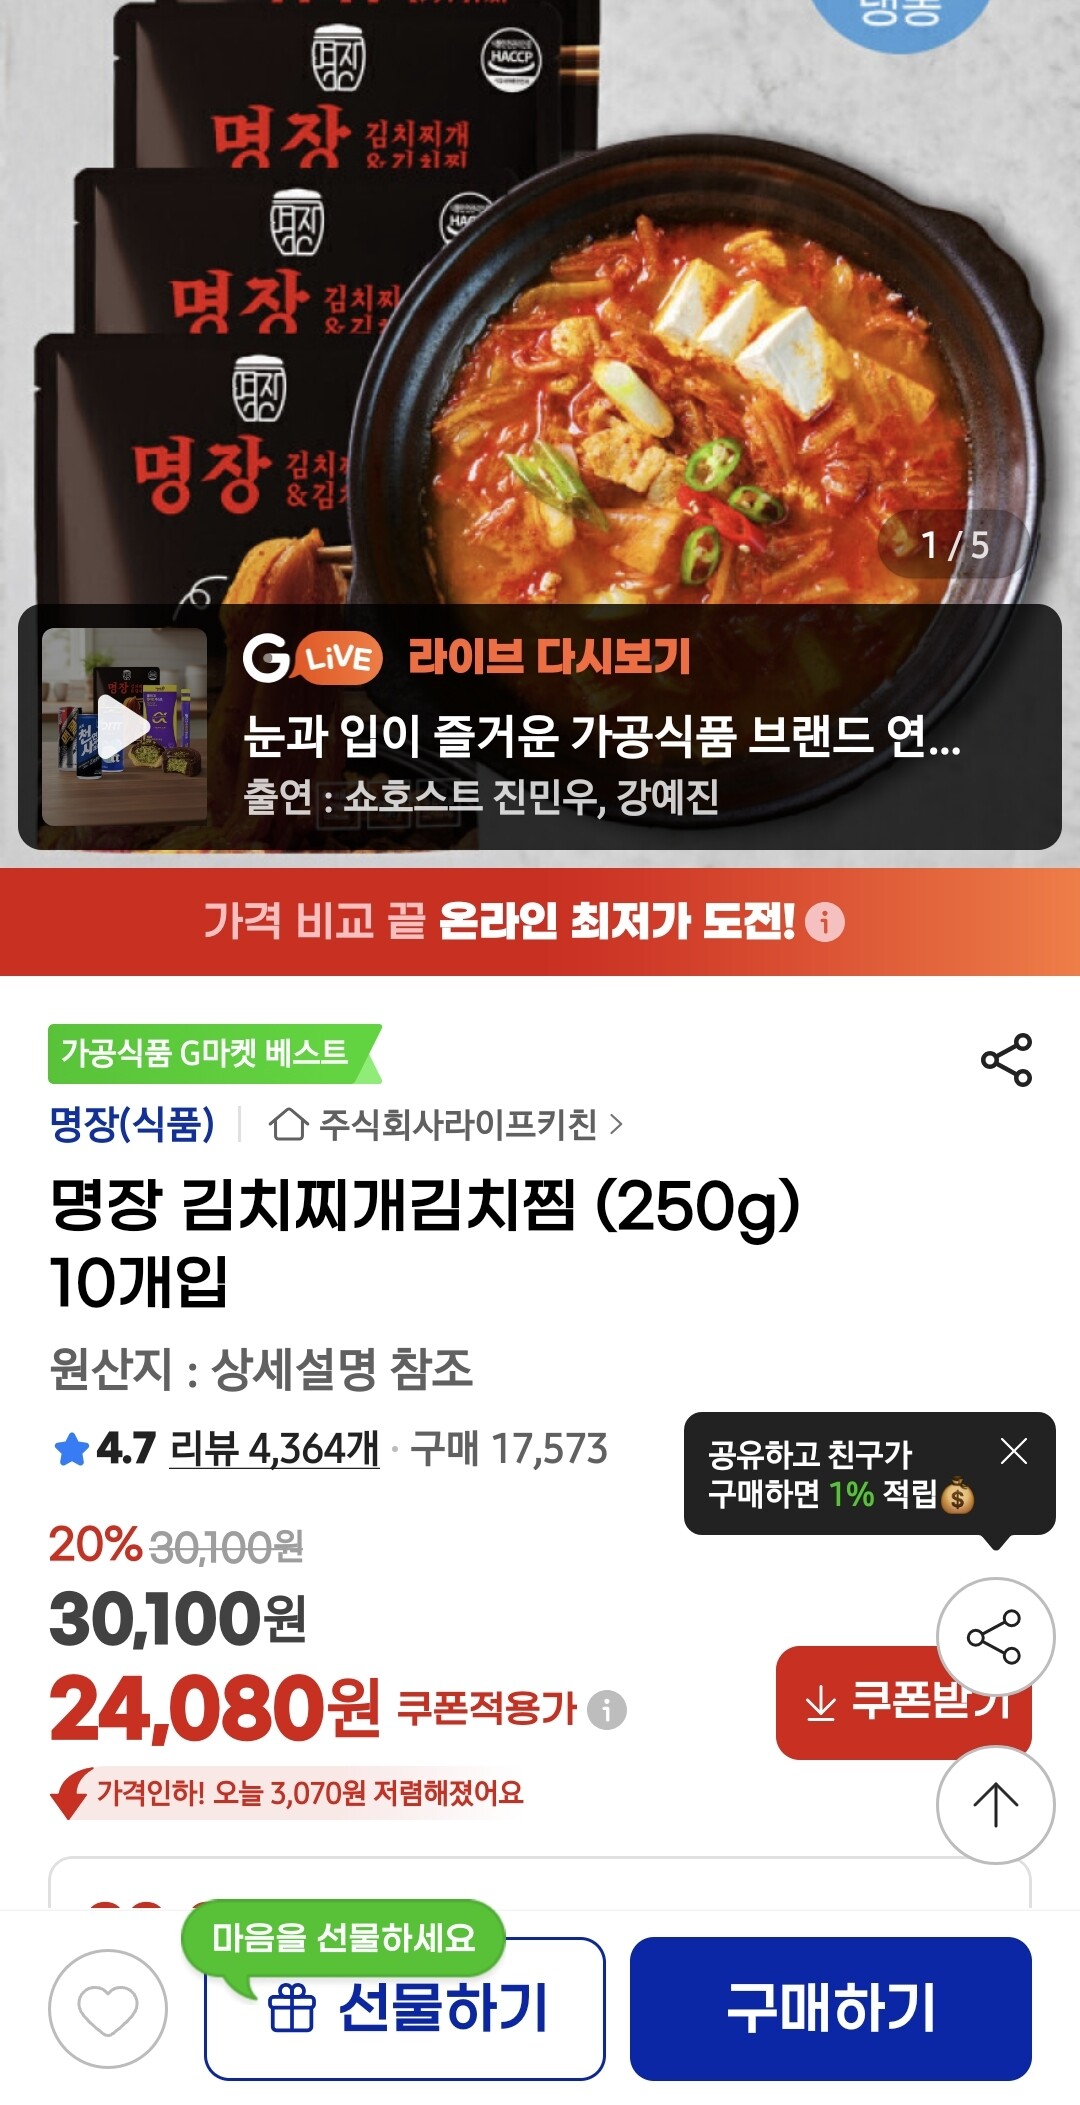Tap the 가격인하 price drop notice

click(287, 1793)
